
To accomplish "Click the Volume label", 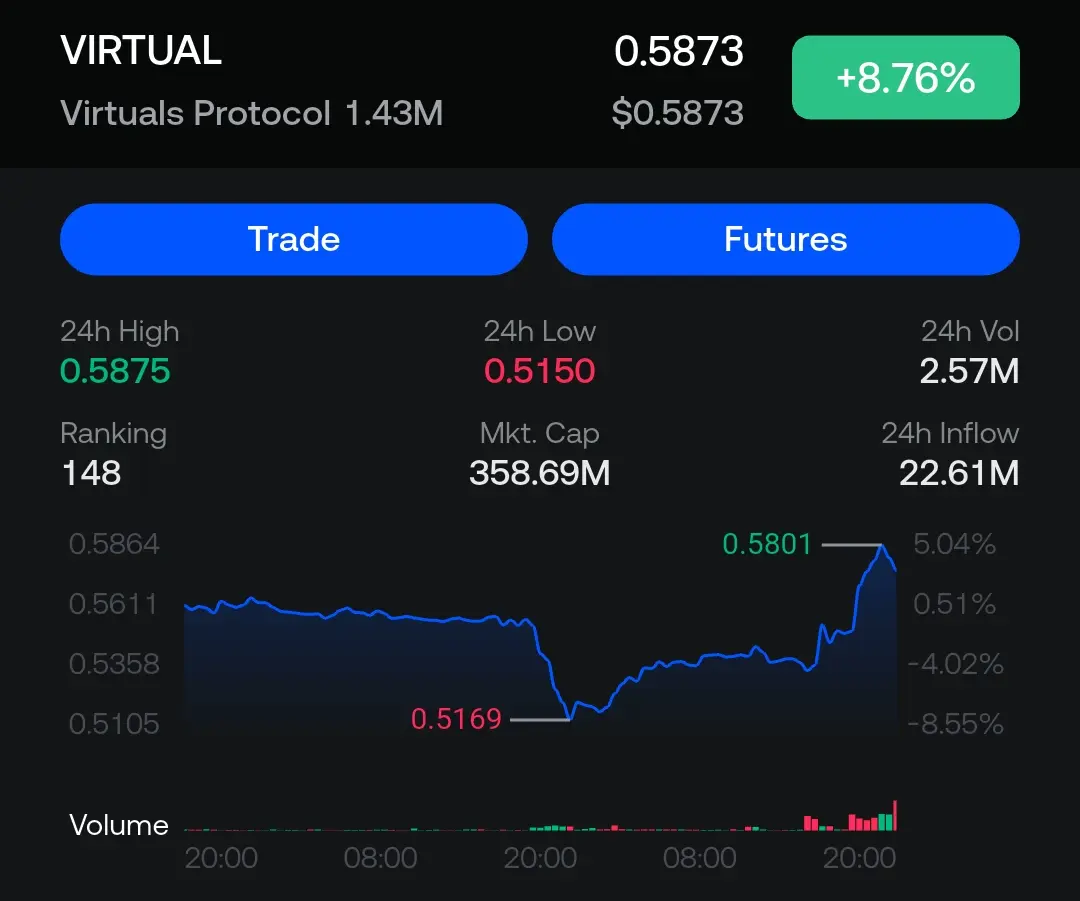I will (x=118, y=825).
